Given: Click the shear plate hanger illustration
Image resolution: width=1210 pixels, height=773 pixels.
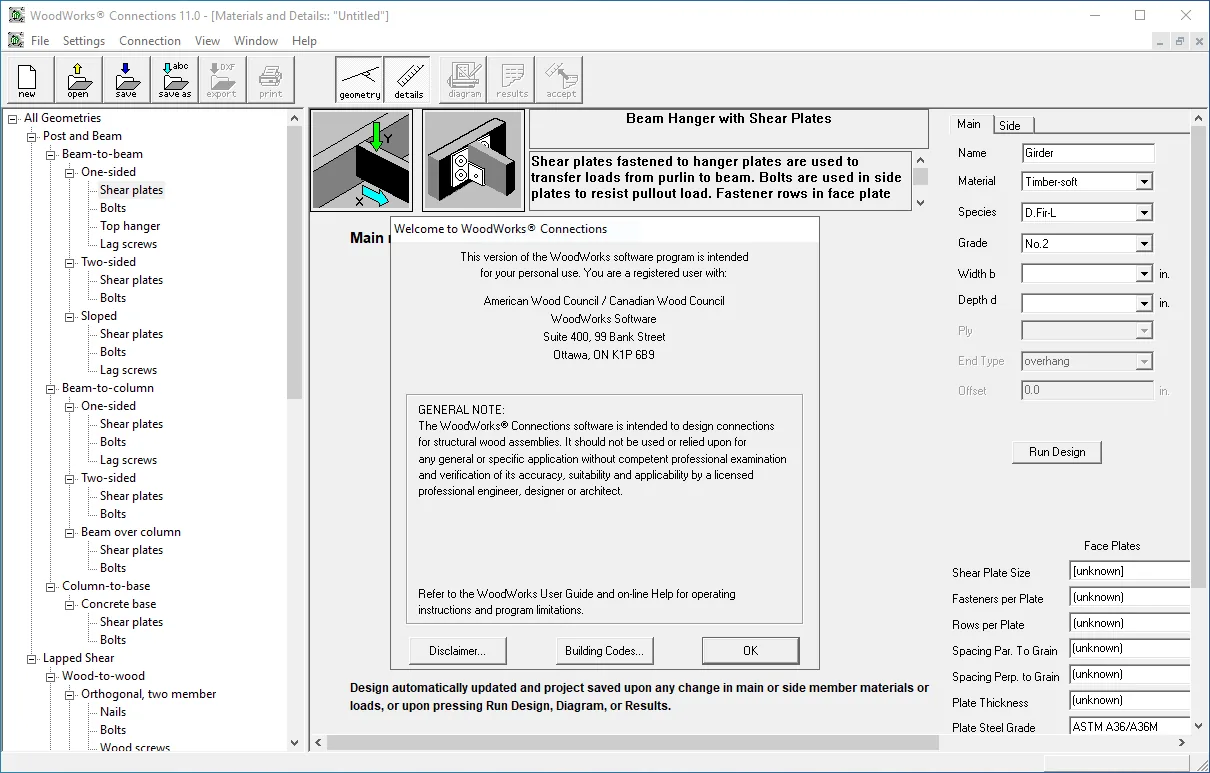Looking at the screenshot, I should pos(474,160).
